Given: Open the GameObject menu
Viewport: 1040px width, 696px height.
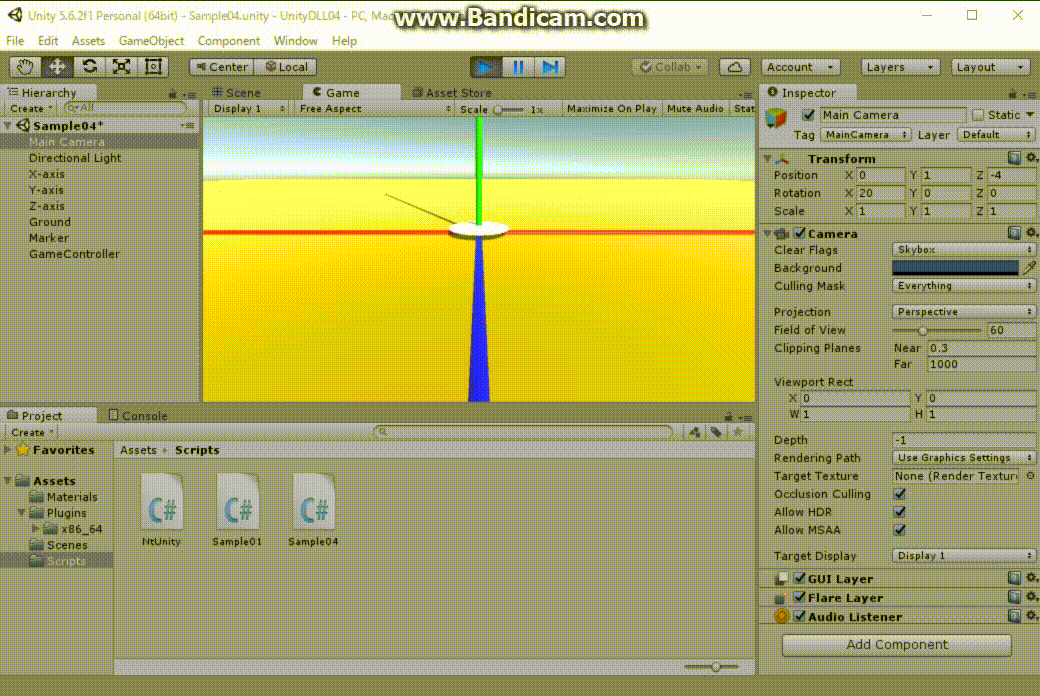Looking at the screenshot, I should click(151, 41).
